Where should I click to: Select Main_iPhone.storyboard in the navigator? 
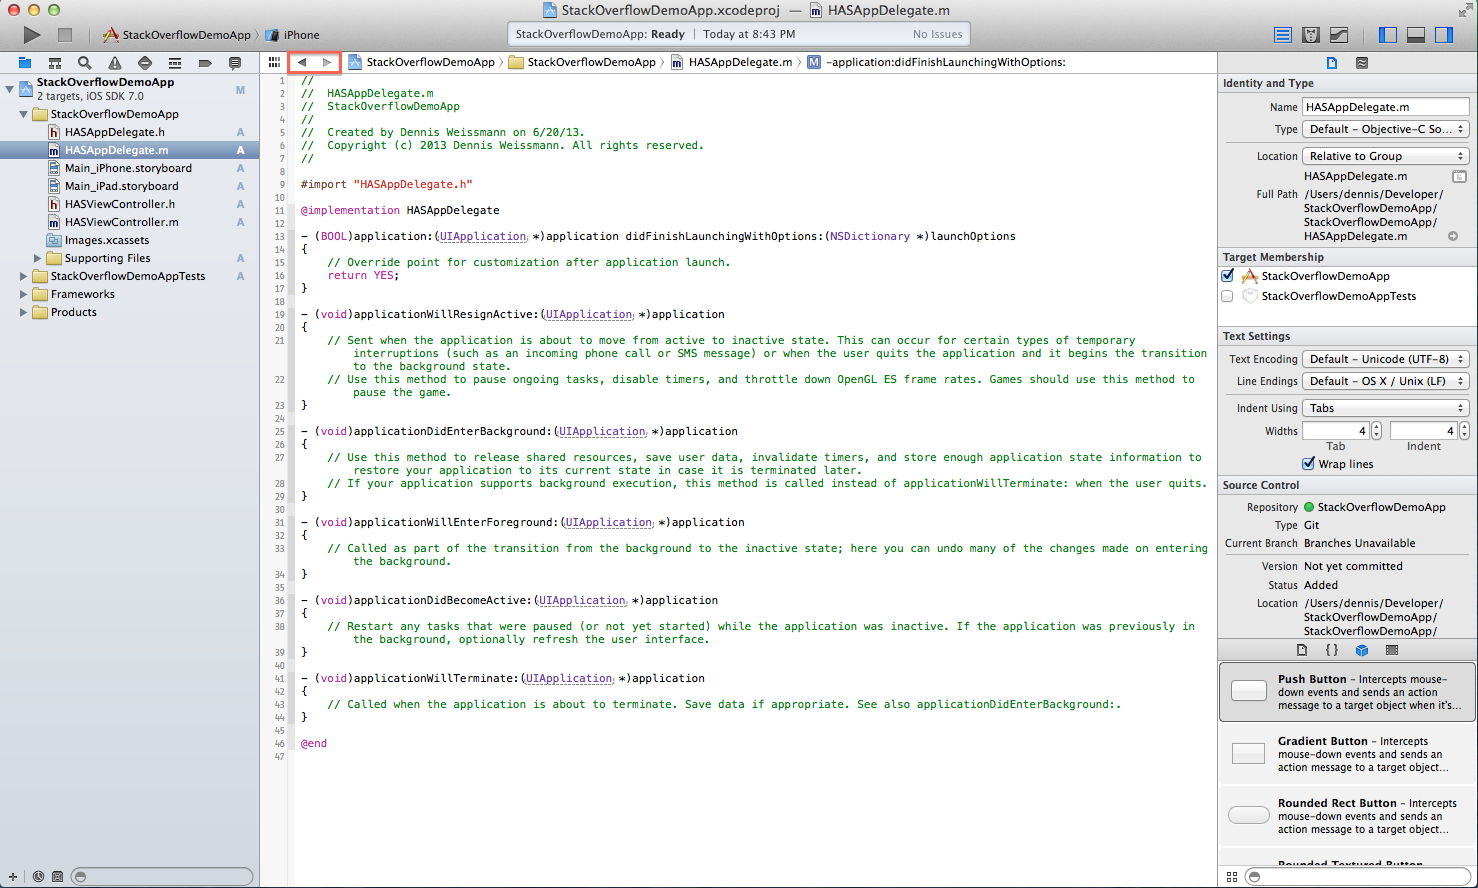pos(129,168)
